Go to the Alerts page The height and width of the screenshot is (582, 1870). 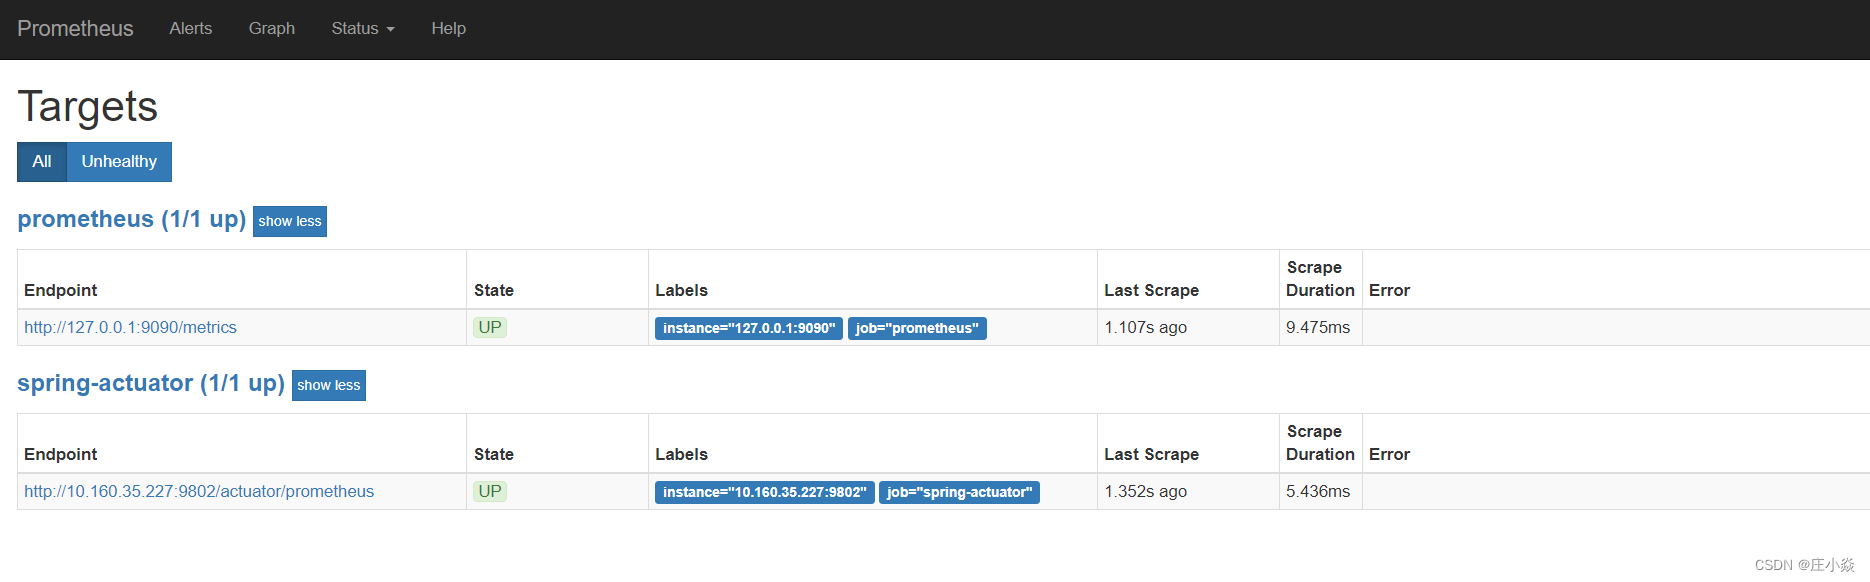[191, 28]
